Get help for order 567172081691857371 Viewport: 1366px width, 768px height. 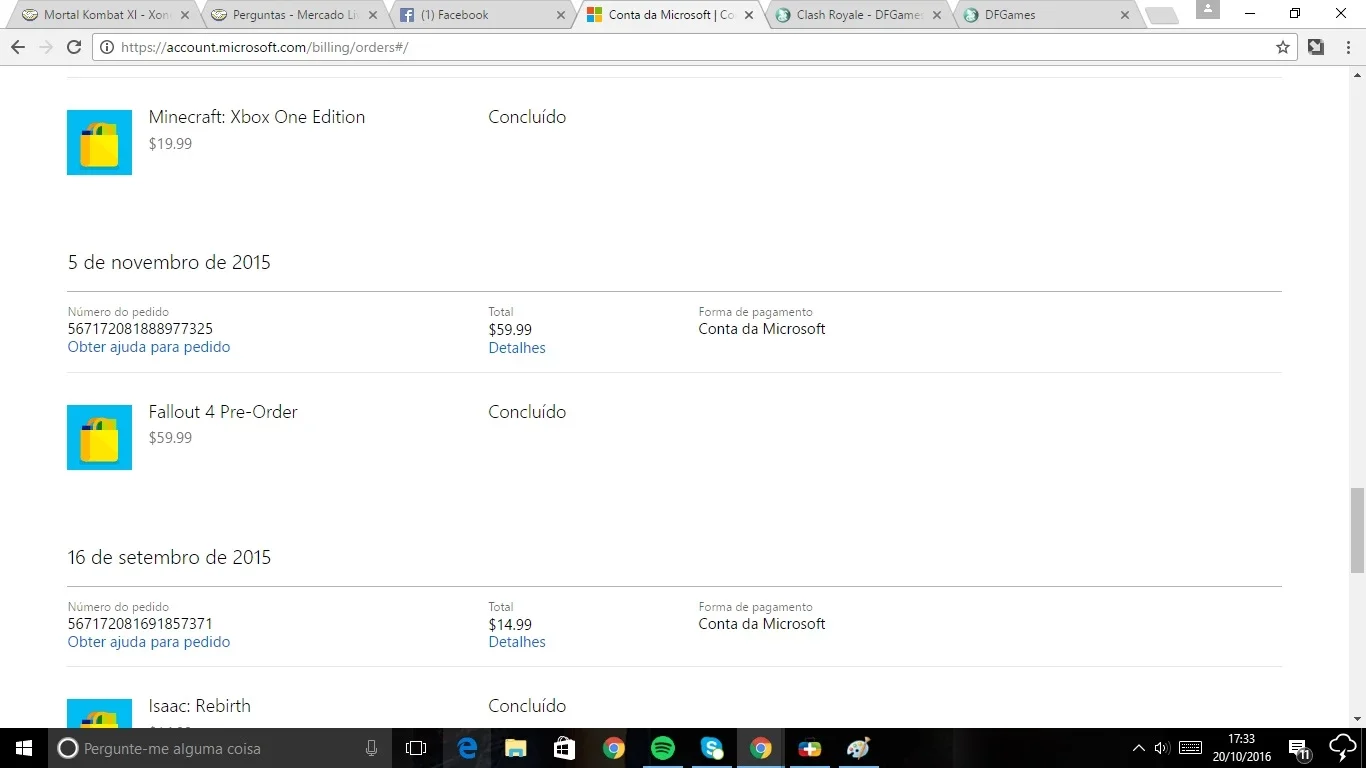[149, 642]
